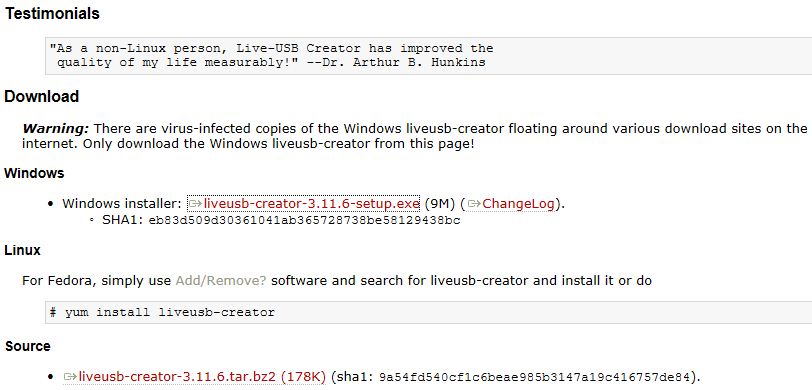The height and width of the screenshot is (390, 812).
Task: Click the Dr. Arthur B. Hunkins testimonial block
Action: click(428, 56)
